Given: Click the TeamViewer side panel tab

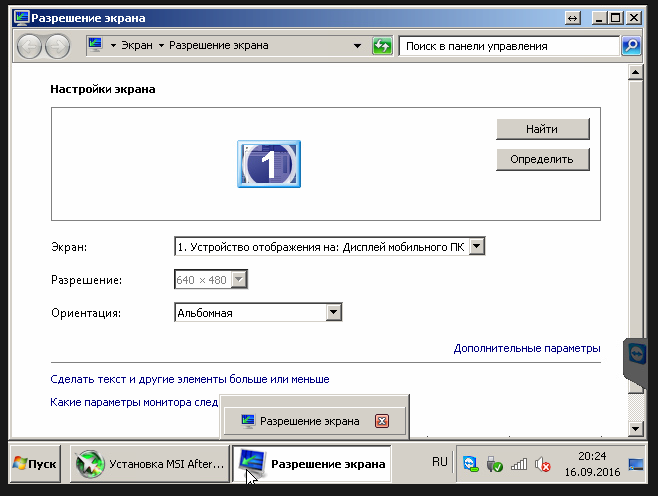Looking at the screenshot, I should point(637,355).
